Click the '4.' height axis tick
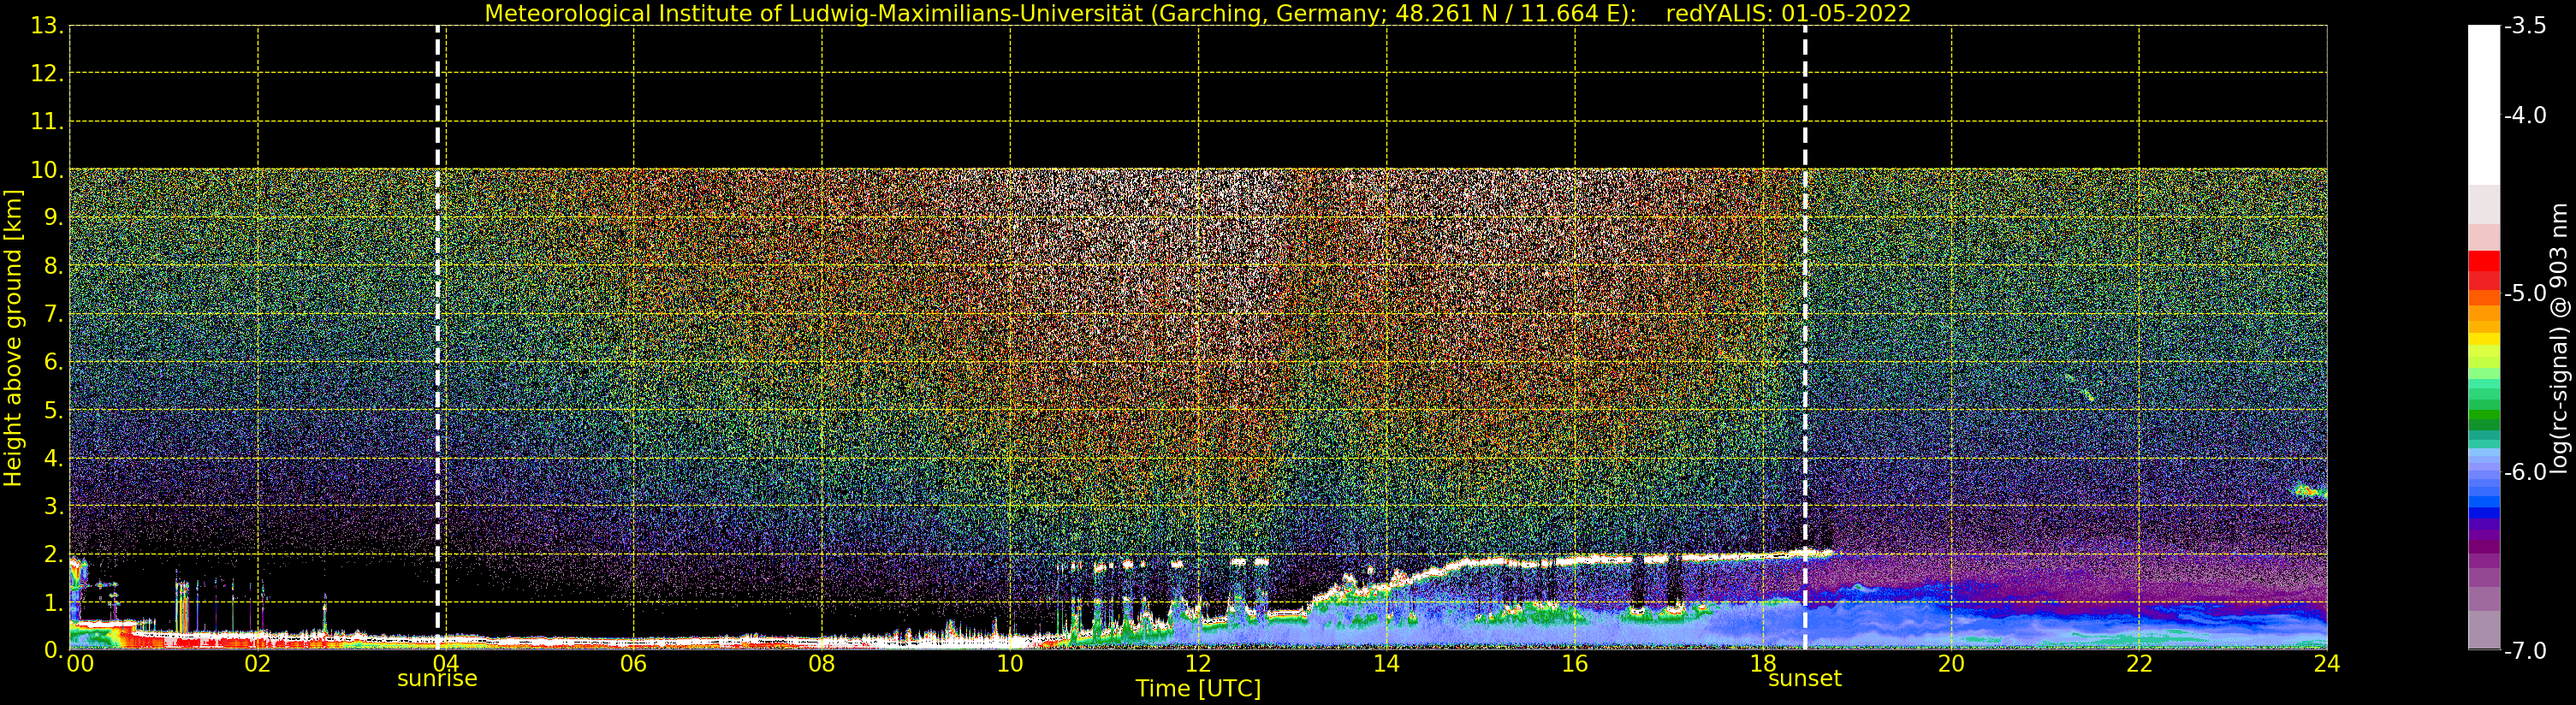Screen dimensions: 2576x705 (x=54, y=458)
